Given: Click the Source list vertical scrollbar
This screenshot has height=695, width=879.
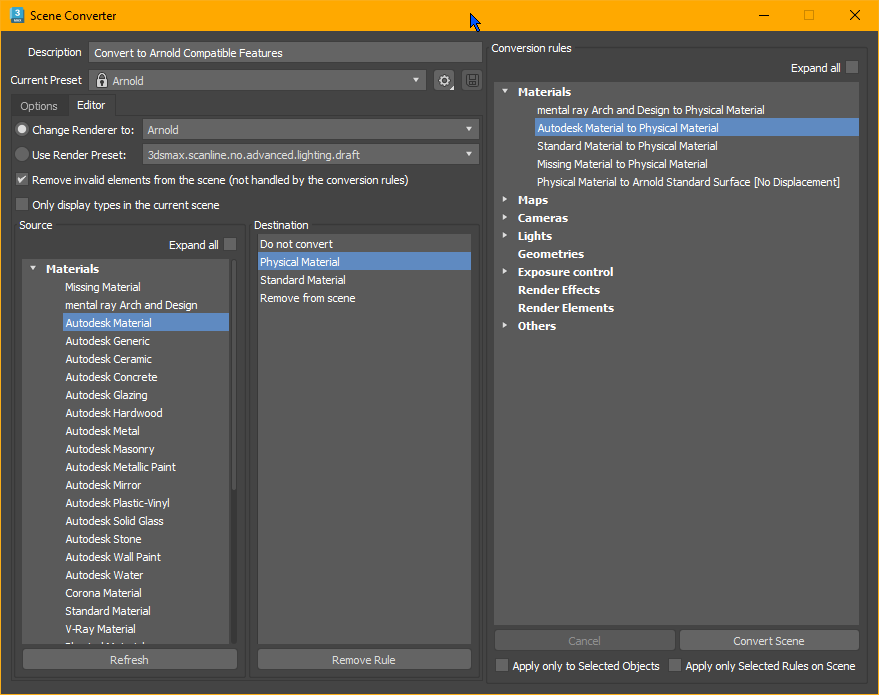Looking at the screenshot, I should [234, 376].
